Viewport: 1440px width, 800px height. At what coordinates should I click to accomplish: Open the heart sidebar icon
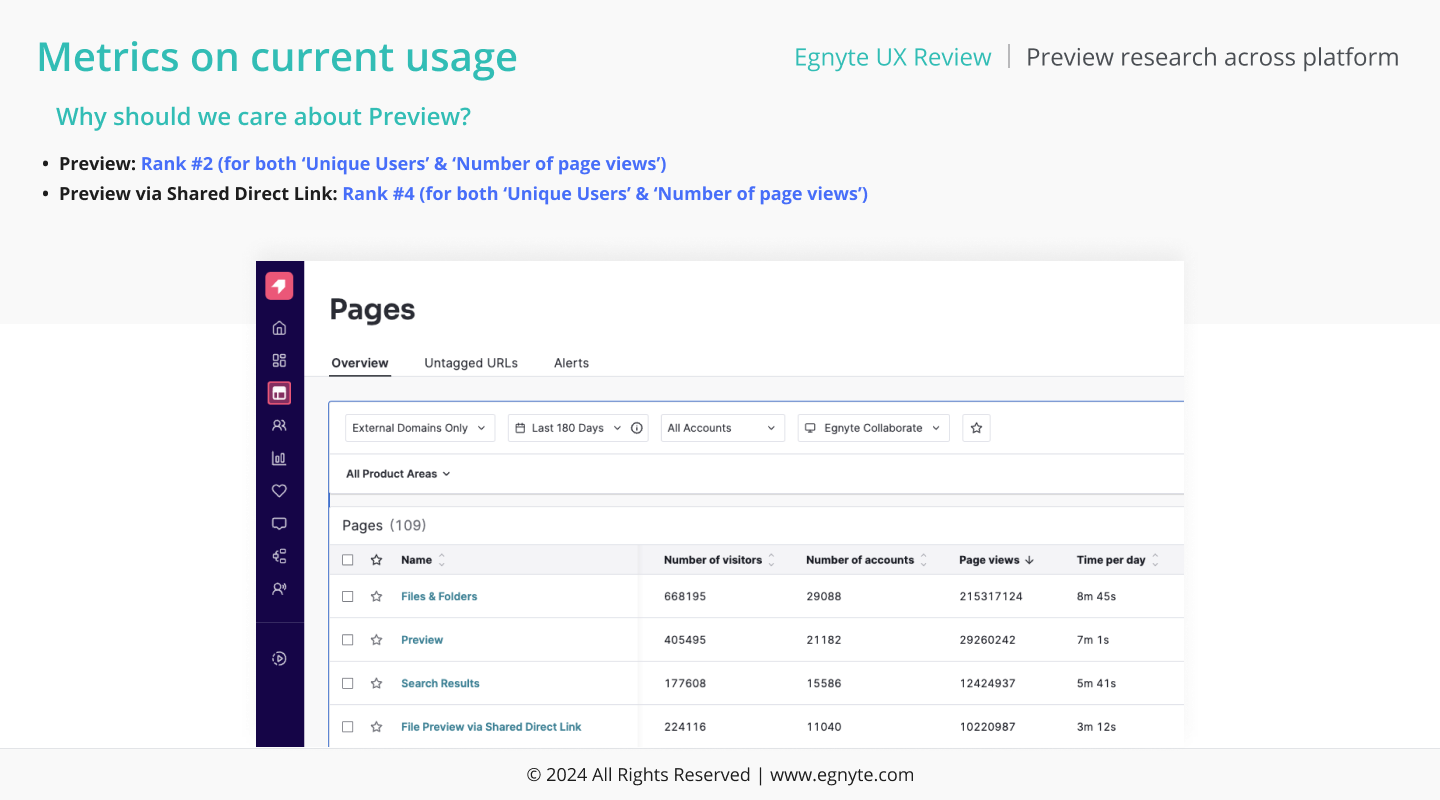click(x=279, y=491)
